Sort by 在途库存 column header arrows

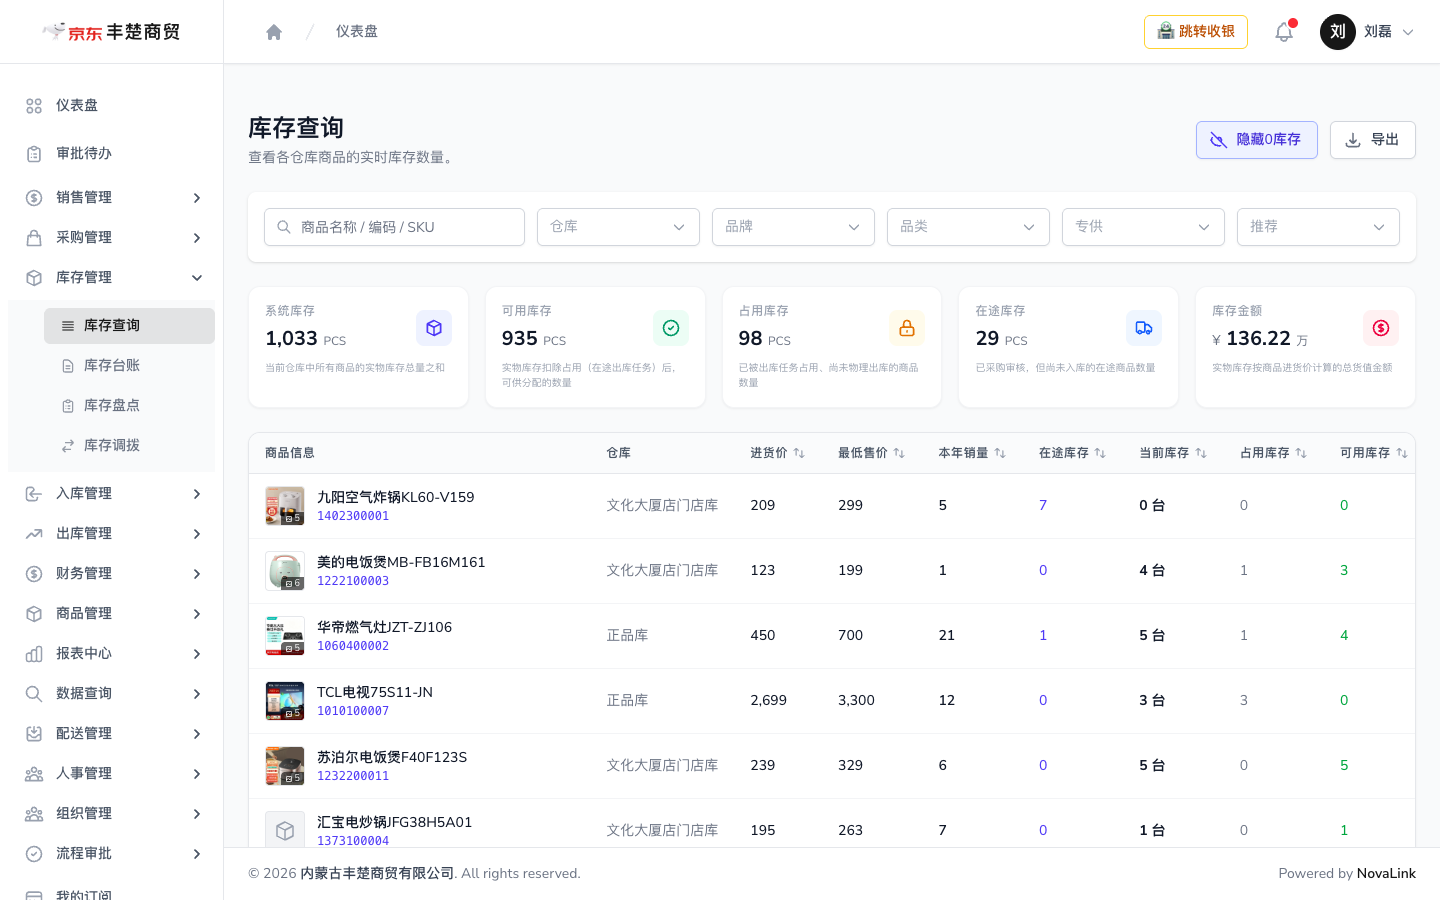pos(1100,453)
